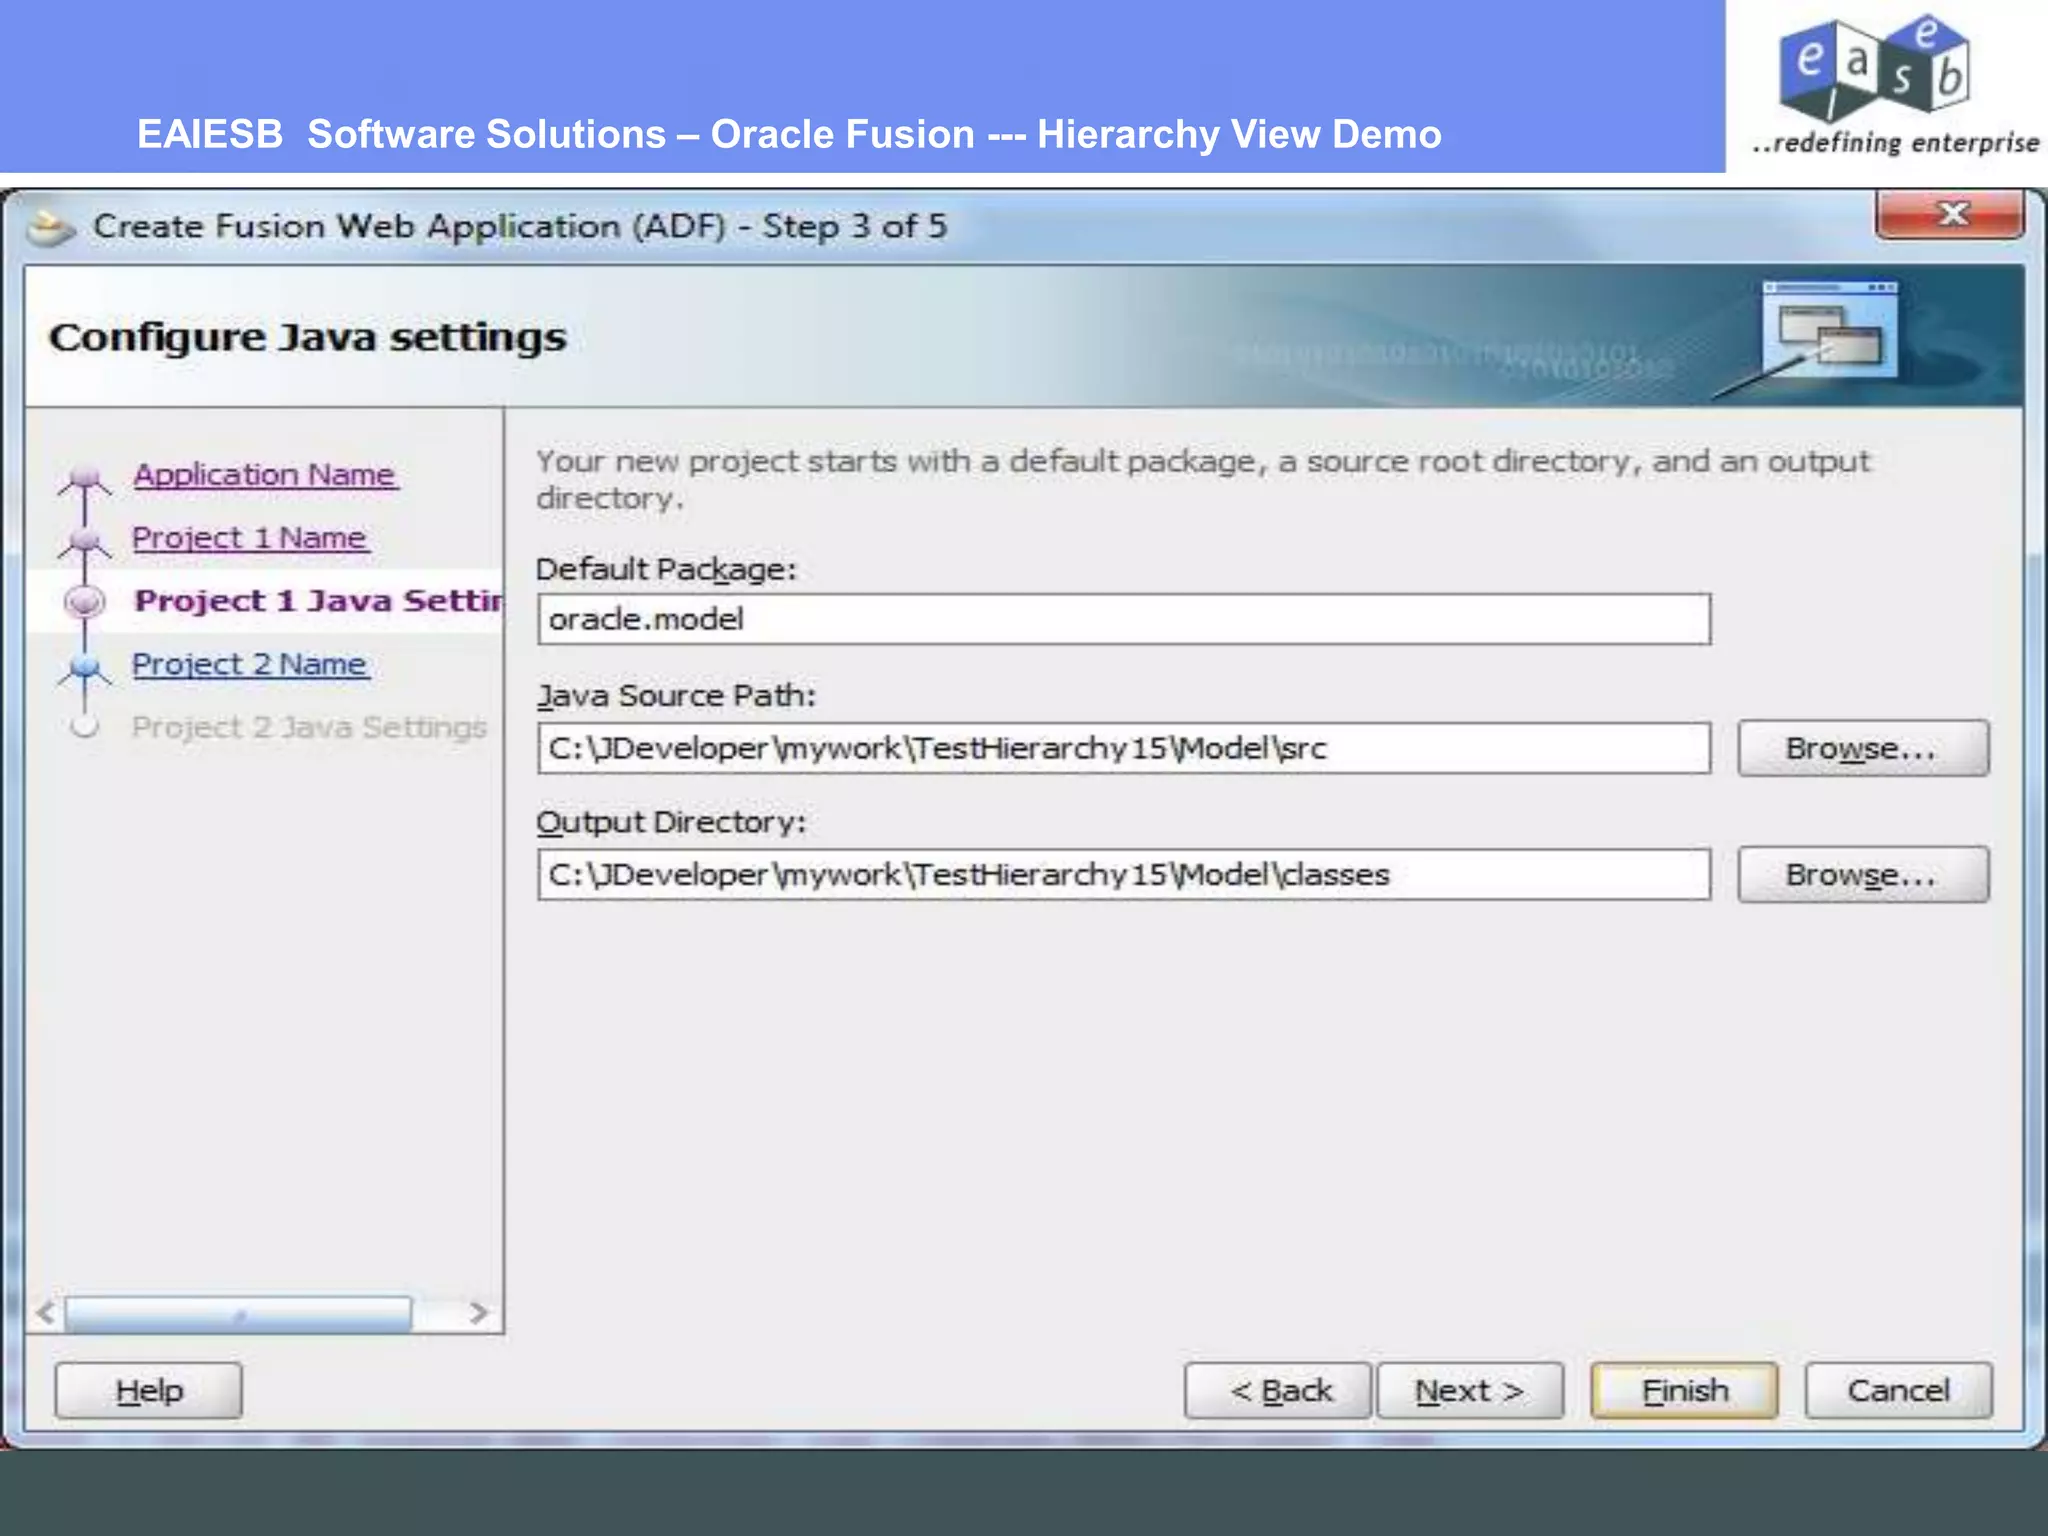Click the steps panel horizontal scrollbar thumb
The width and height of the screenshot is (2048, 1536).
238,1314
